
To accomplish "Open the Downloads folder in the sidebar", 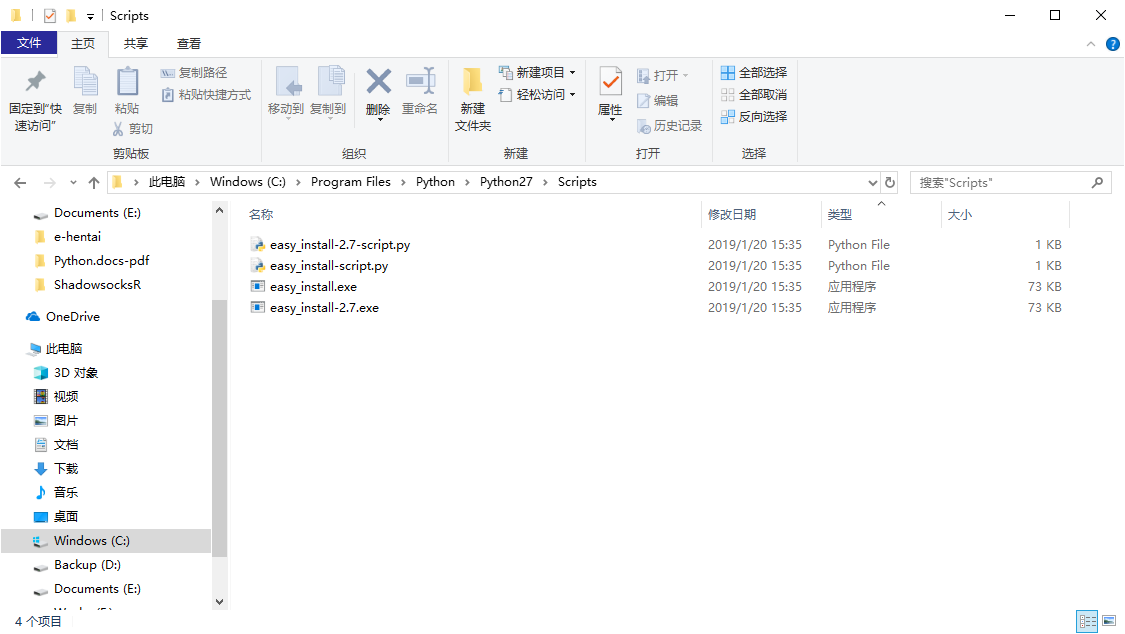I will pyautogui.click(x=66, y=468).
